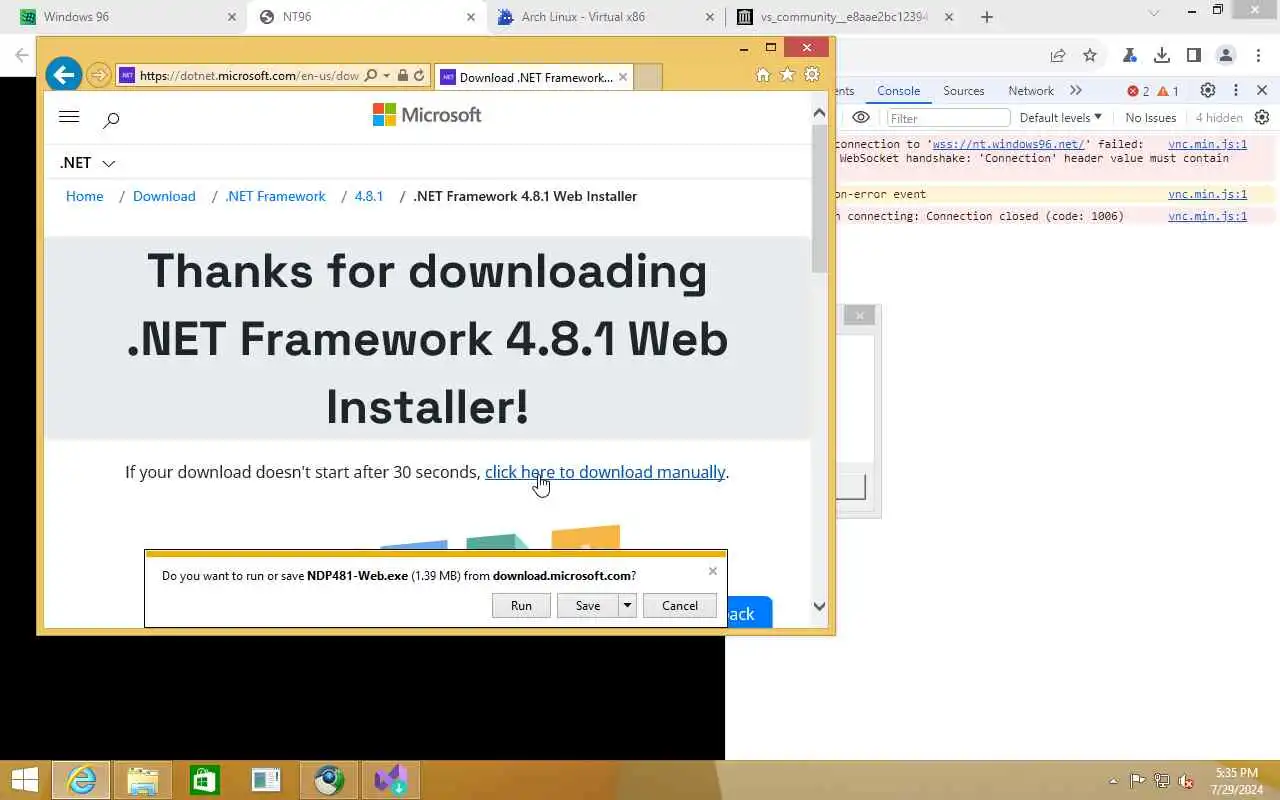
Task: Click the search magnifier in IE address bar
Action: click(371, 75)
